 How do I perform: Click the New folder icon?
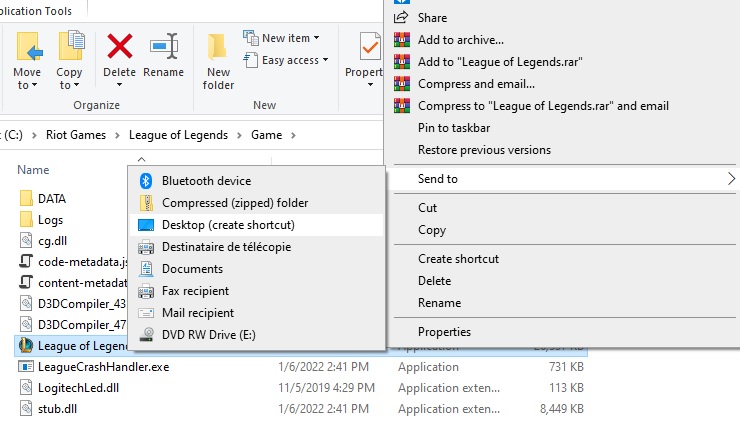(x=217, y=46)
